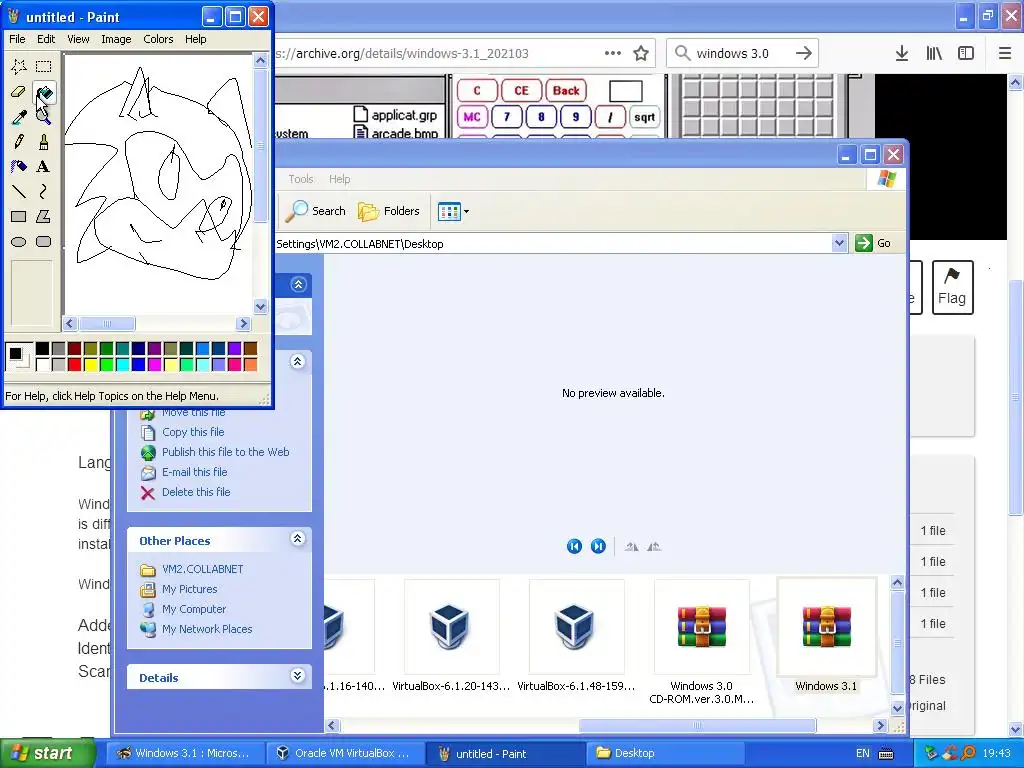Select the rectangular Select tool in Paint

[x=44, y=66]
